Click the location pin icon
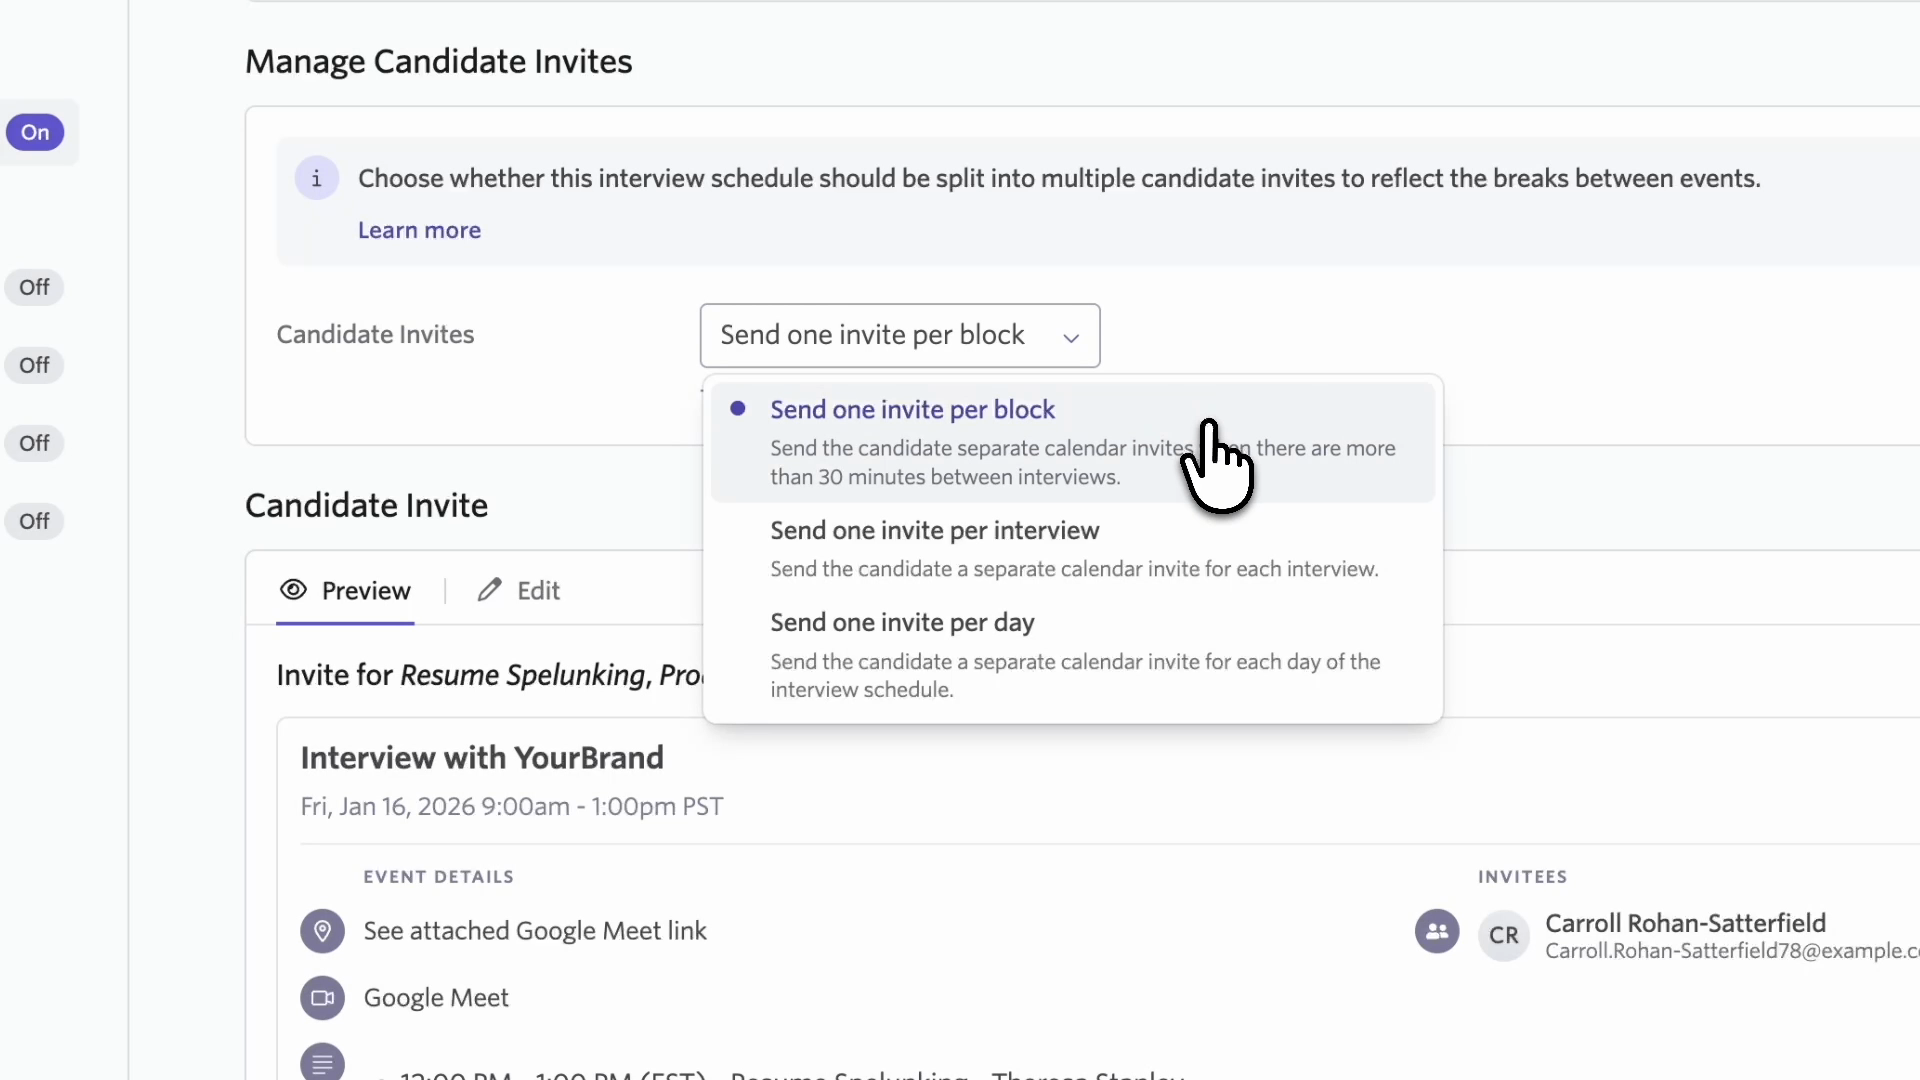 click(322, 931)
